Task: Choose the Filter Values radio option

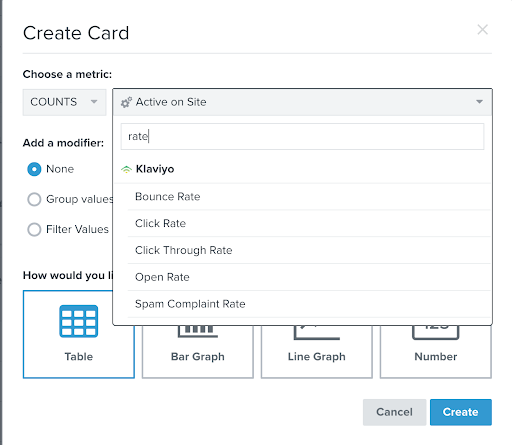Action: tap(34, 229)
